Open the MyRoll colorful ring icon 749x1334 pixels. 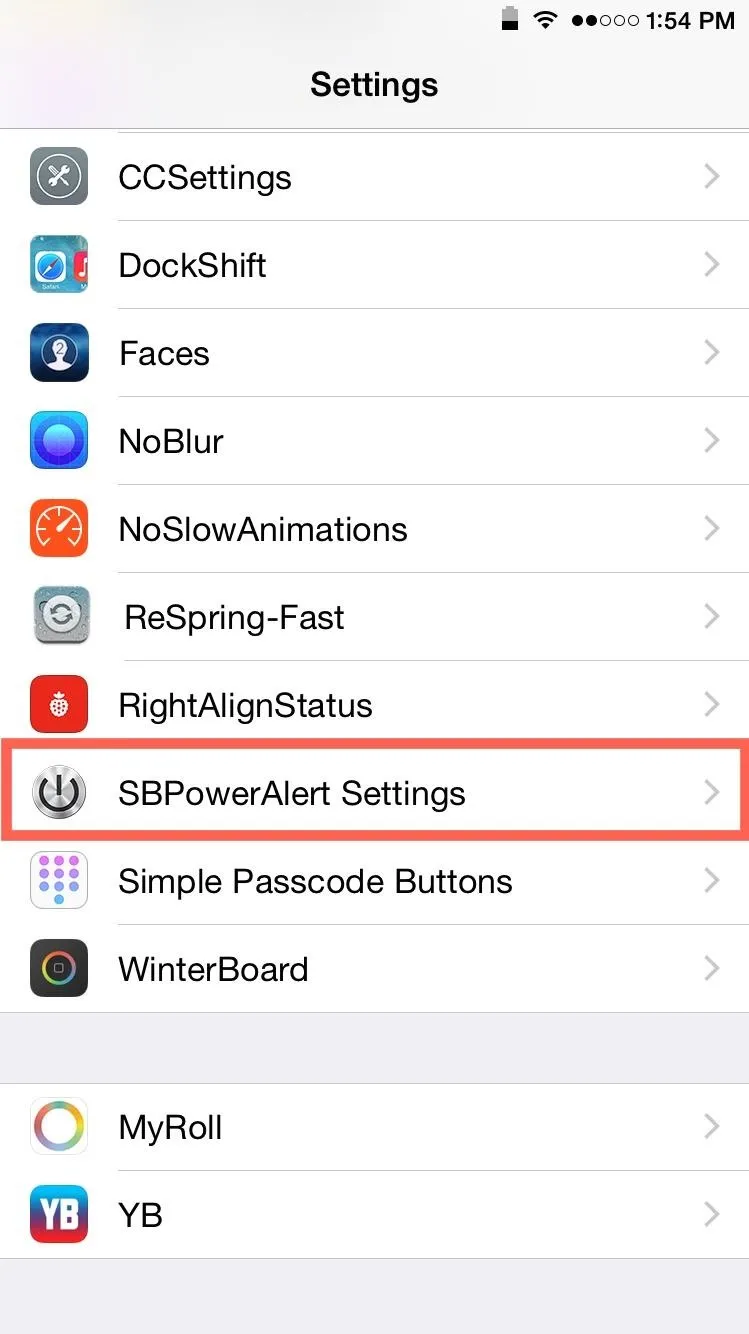pyautogui.click(x=59, y=1127)
